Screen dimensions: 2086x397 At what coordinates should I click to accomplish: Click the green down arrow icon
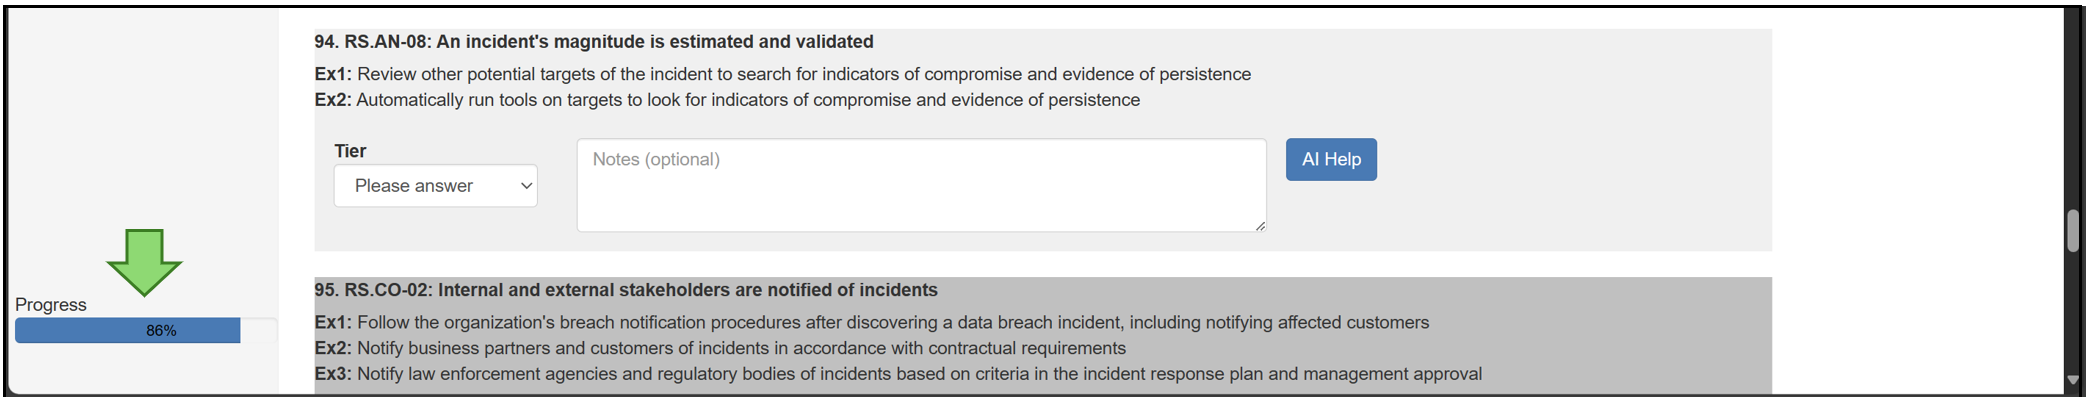click(x=144, y=263)
